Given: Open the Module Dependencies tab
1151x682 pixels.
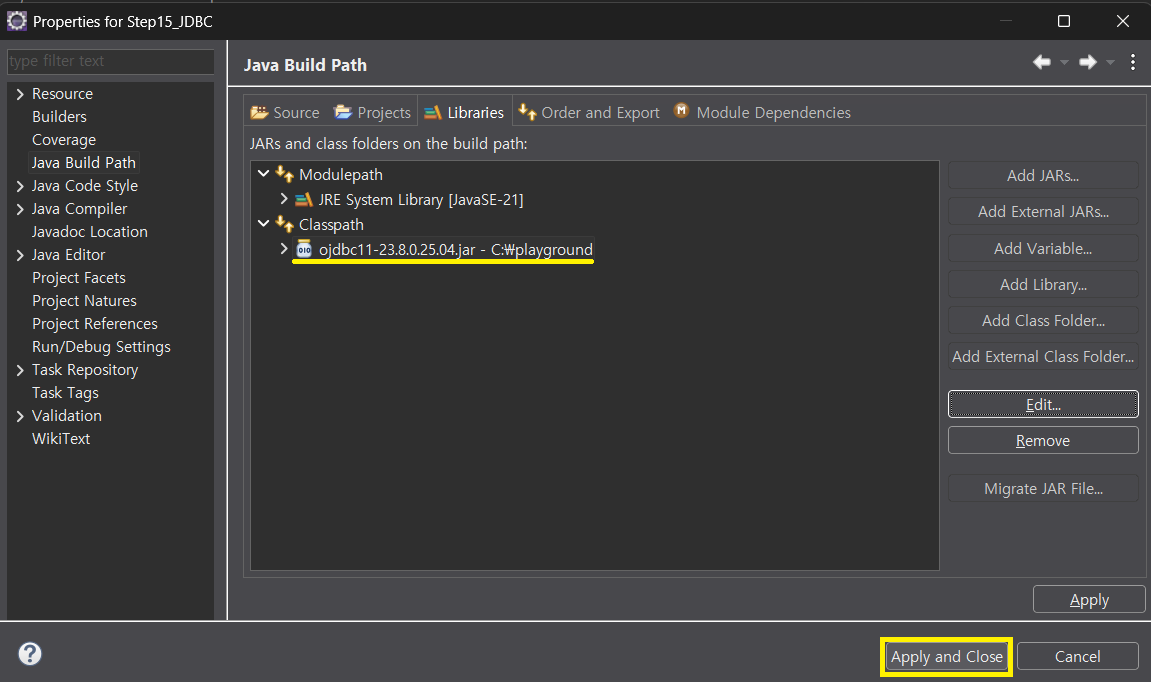Looking at the screenshot, I should click(762, 112).
